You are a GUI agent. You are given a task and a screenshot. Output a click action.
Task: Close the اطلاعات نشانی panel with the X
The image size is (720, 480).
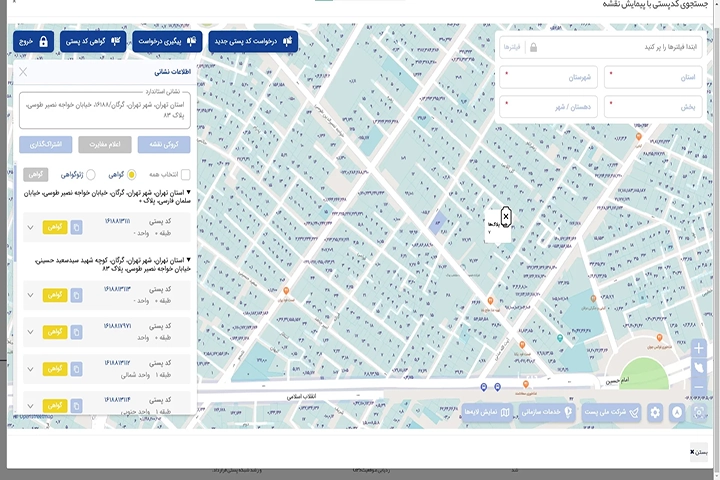(x=23, y=72)
